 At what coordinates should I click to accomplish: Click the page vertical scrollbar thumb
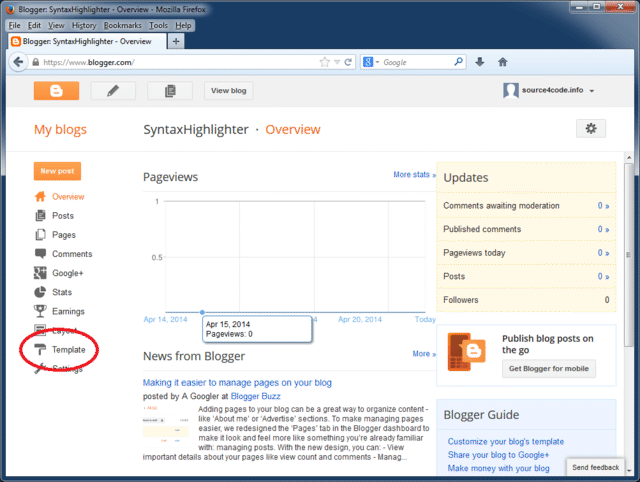click(629, 255)
